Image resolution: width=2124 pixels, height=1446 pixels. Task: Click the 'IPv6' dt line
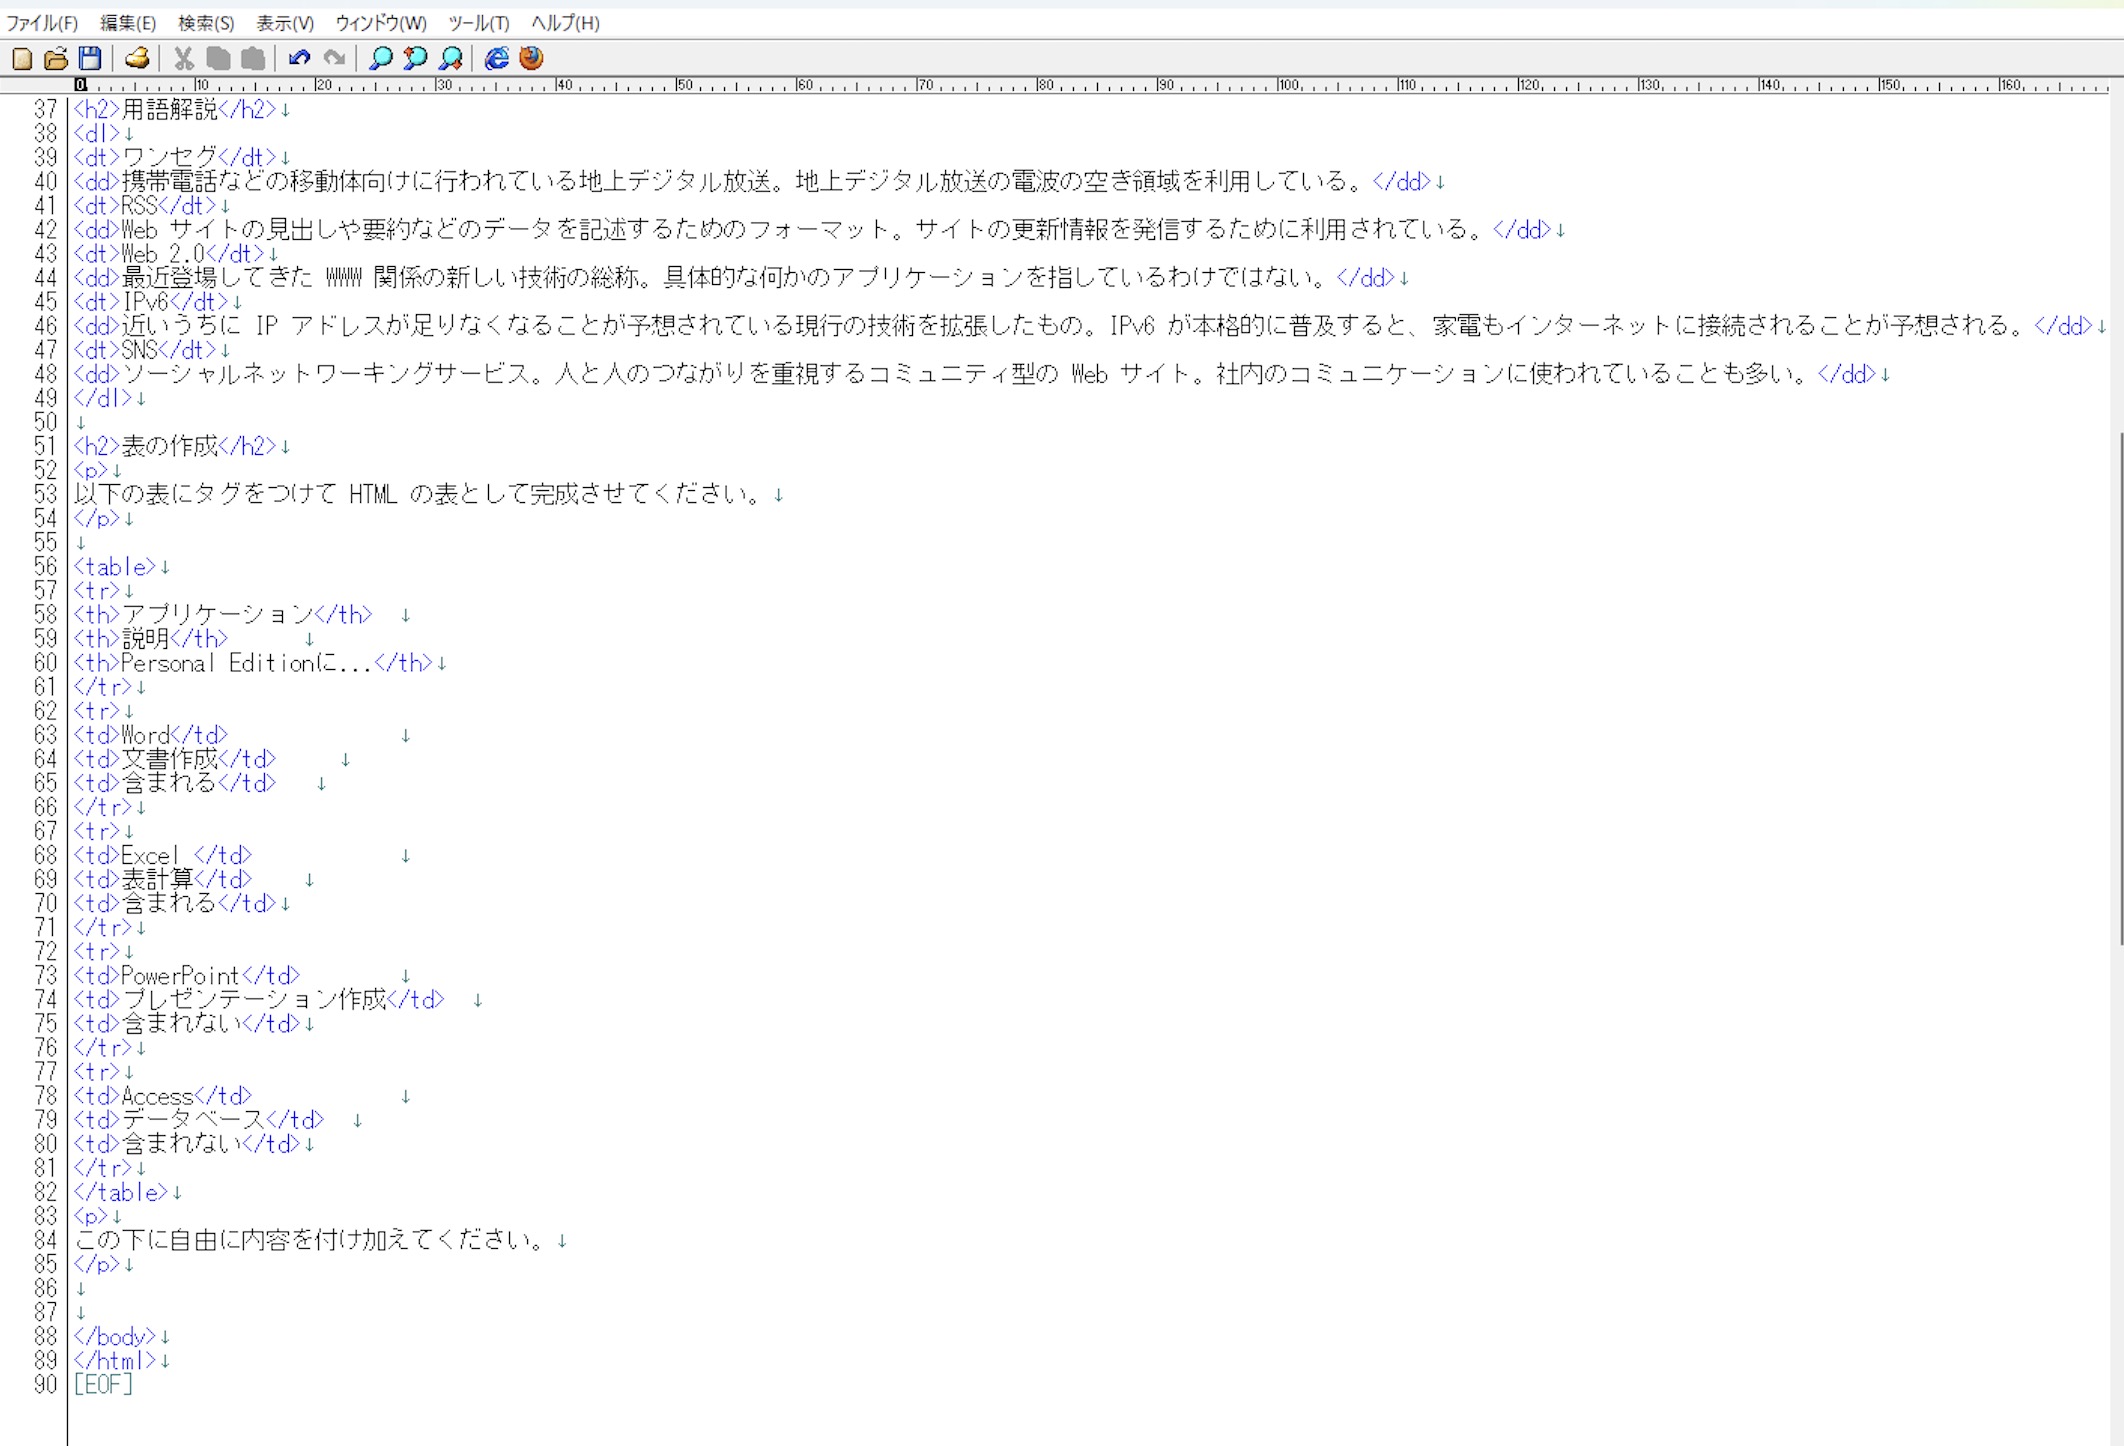pos(158,302)
